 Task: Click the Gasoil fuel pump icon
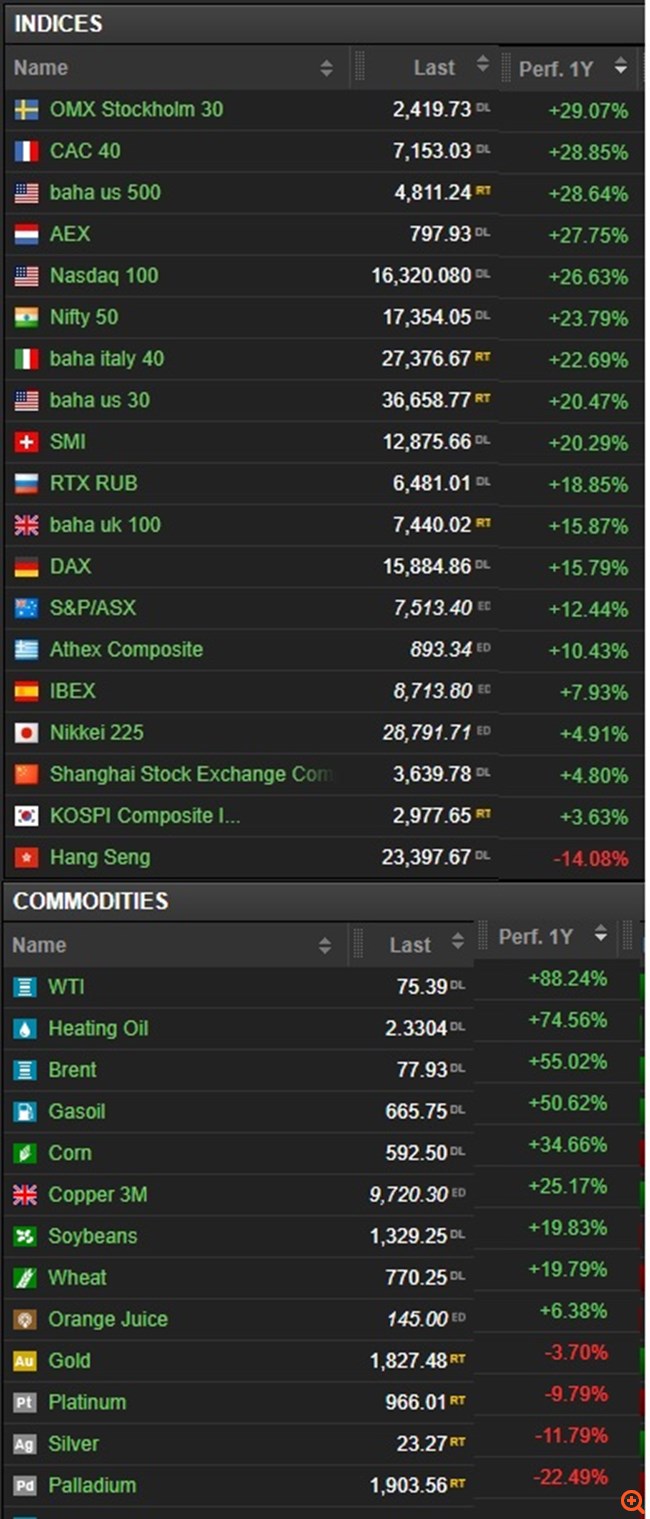(x=24, y=1112)
